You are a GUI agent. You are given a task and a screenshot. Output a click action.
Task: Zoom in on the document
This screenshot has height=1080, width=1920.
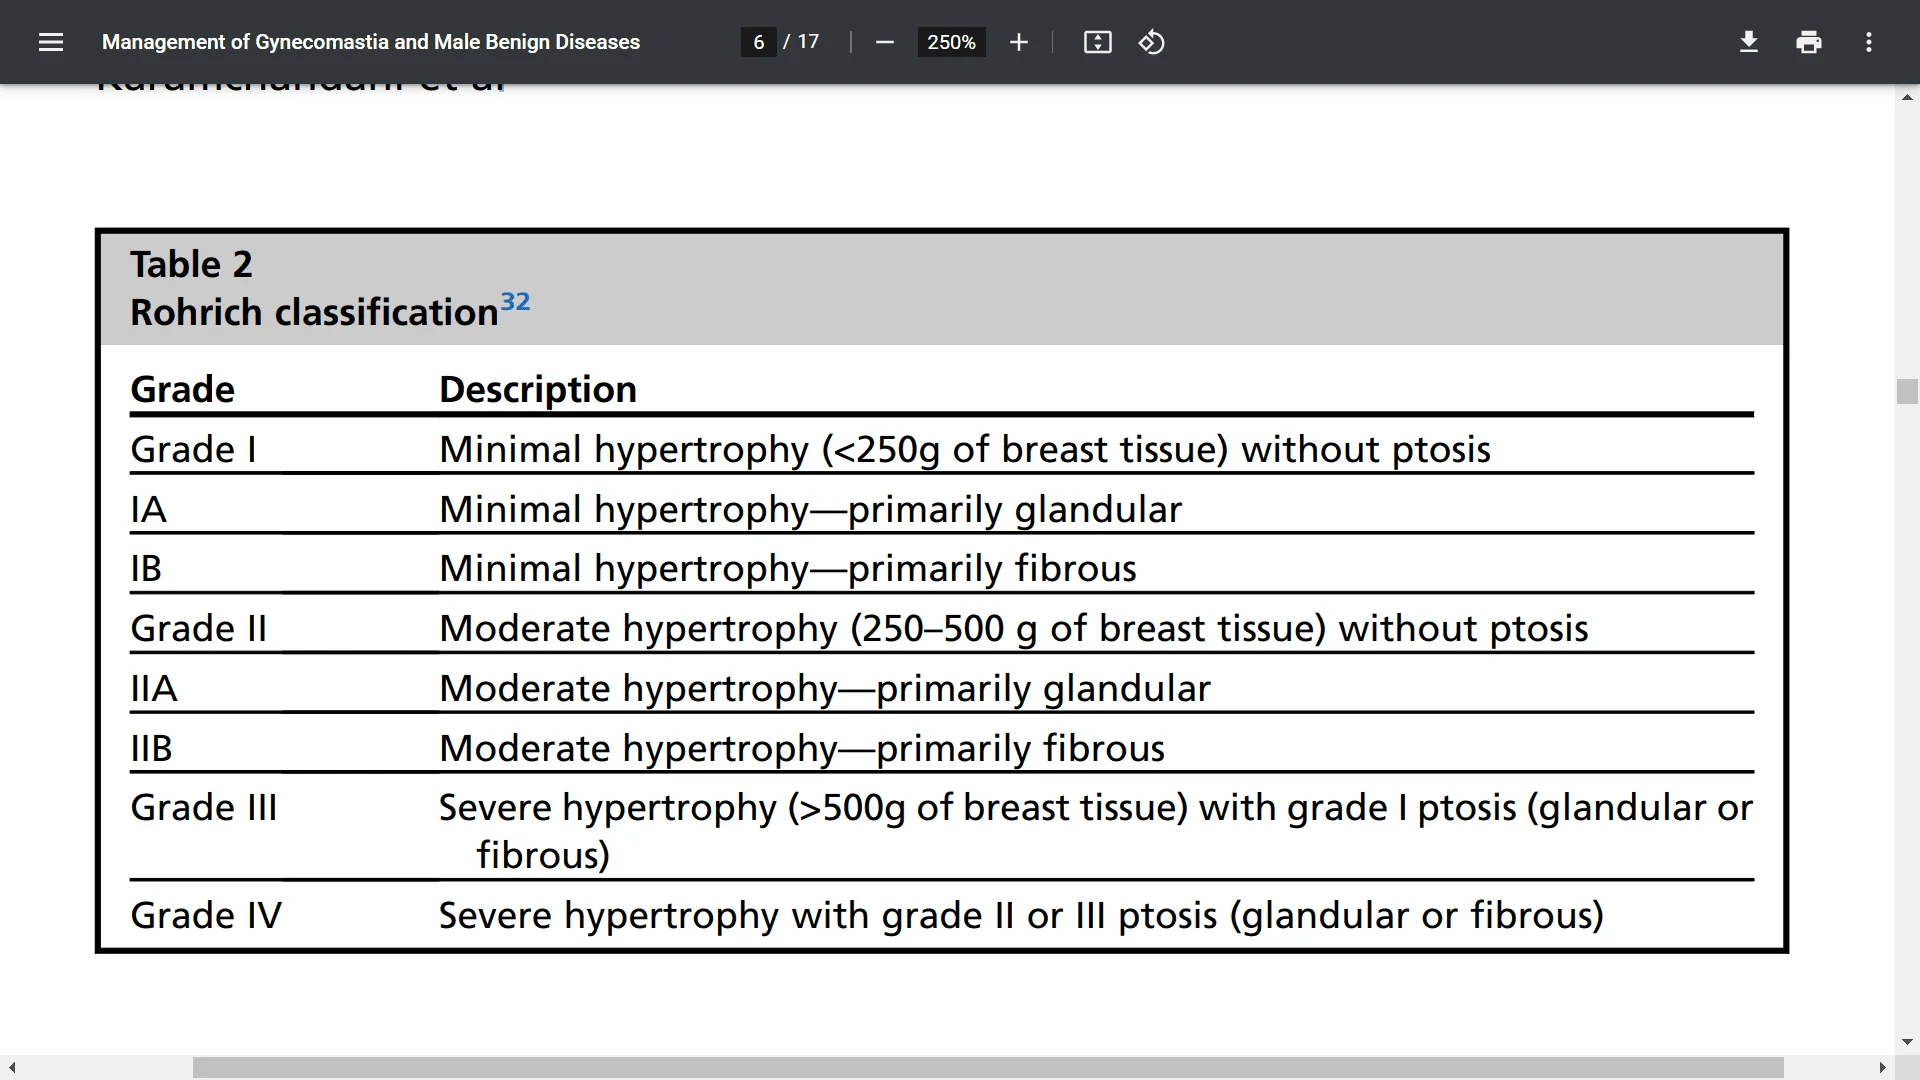1018,42
